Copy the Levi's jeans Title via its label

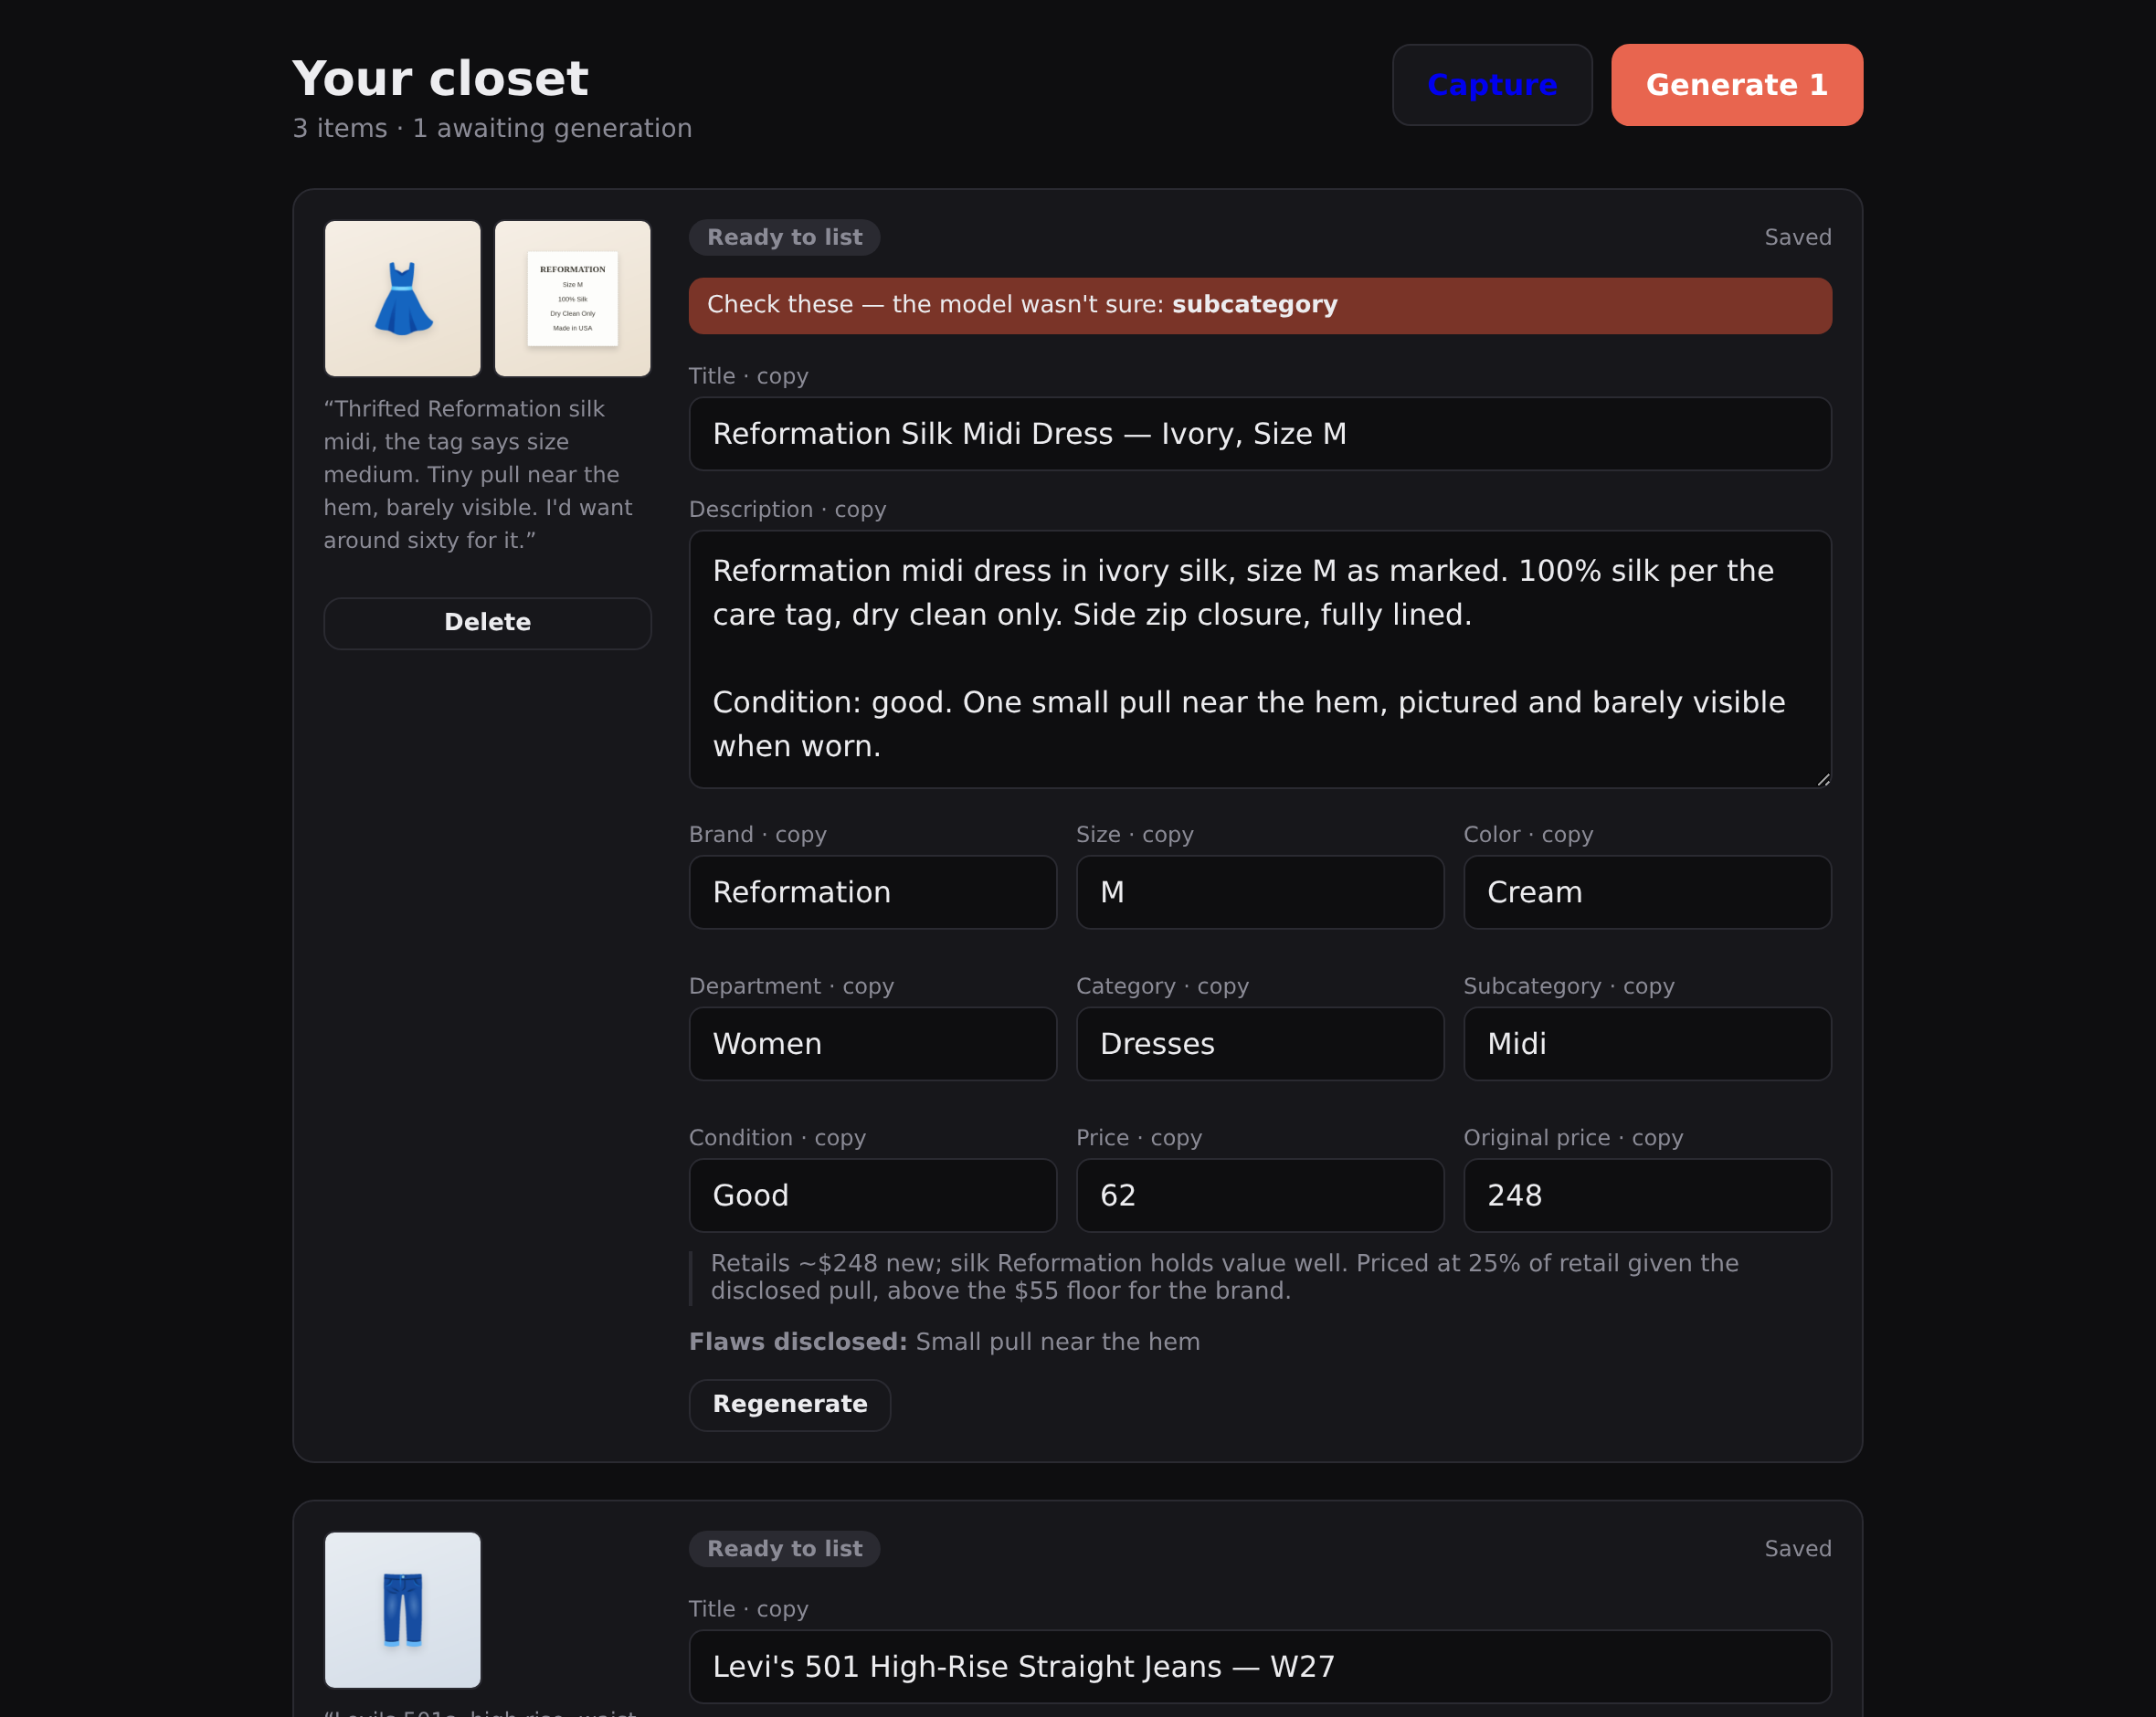[749, 1610]
